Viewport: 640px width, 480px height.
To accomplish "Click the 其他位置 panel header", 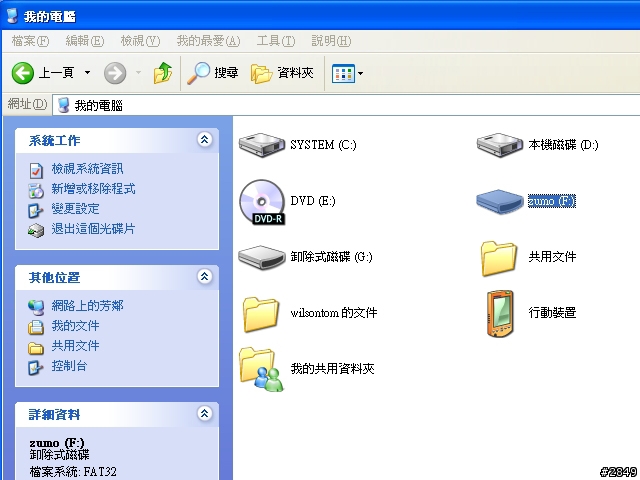I will click(x=117, y=278).
